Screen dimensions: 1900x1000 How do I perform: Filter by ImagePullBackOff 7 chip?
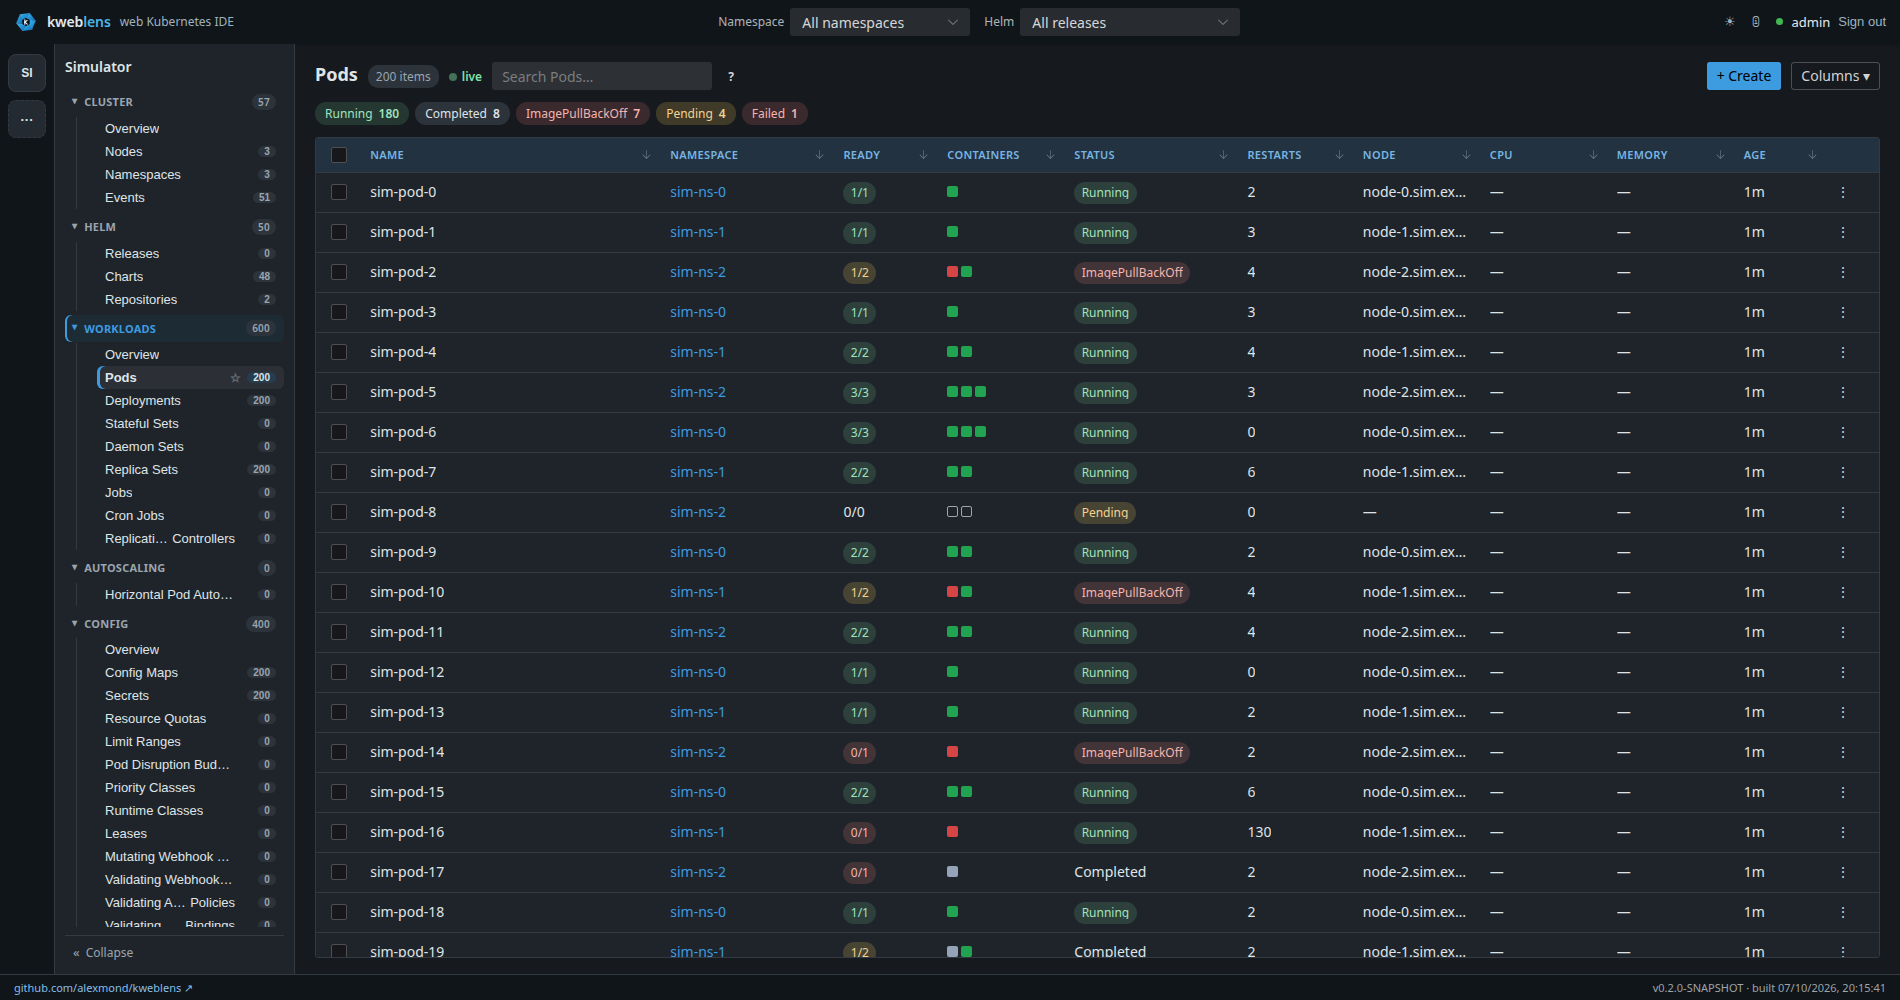point(583,114)
